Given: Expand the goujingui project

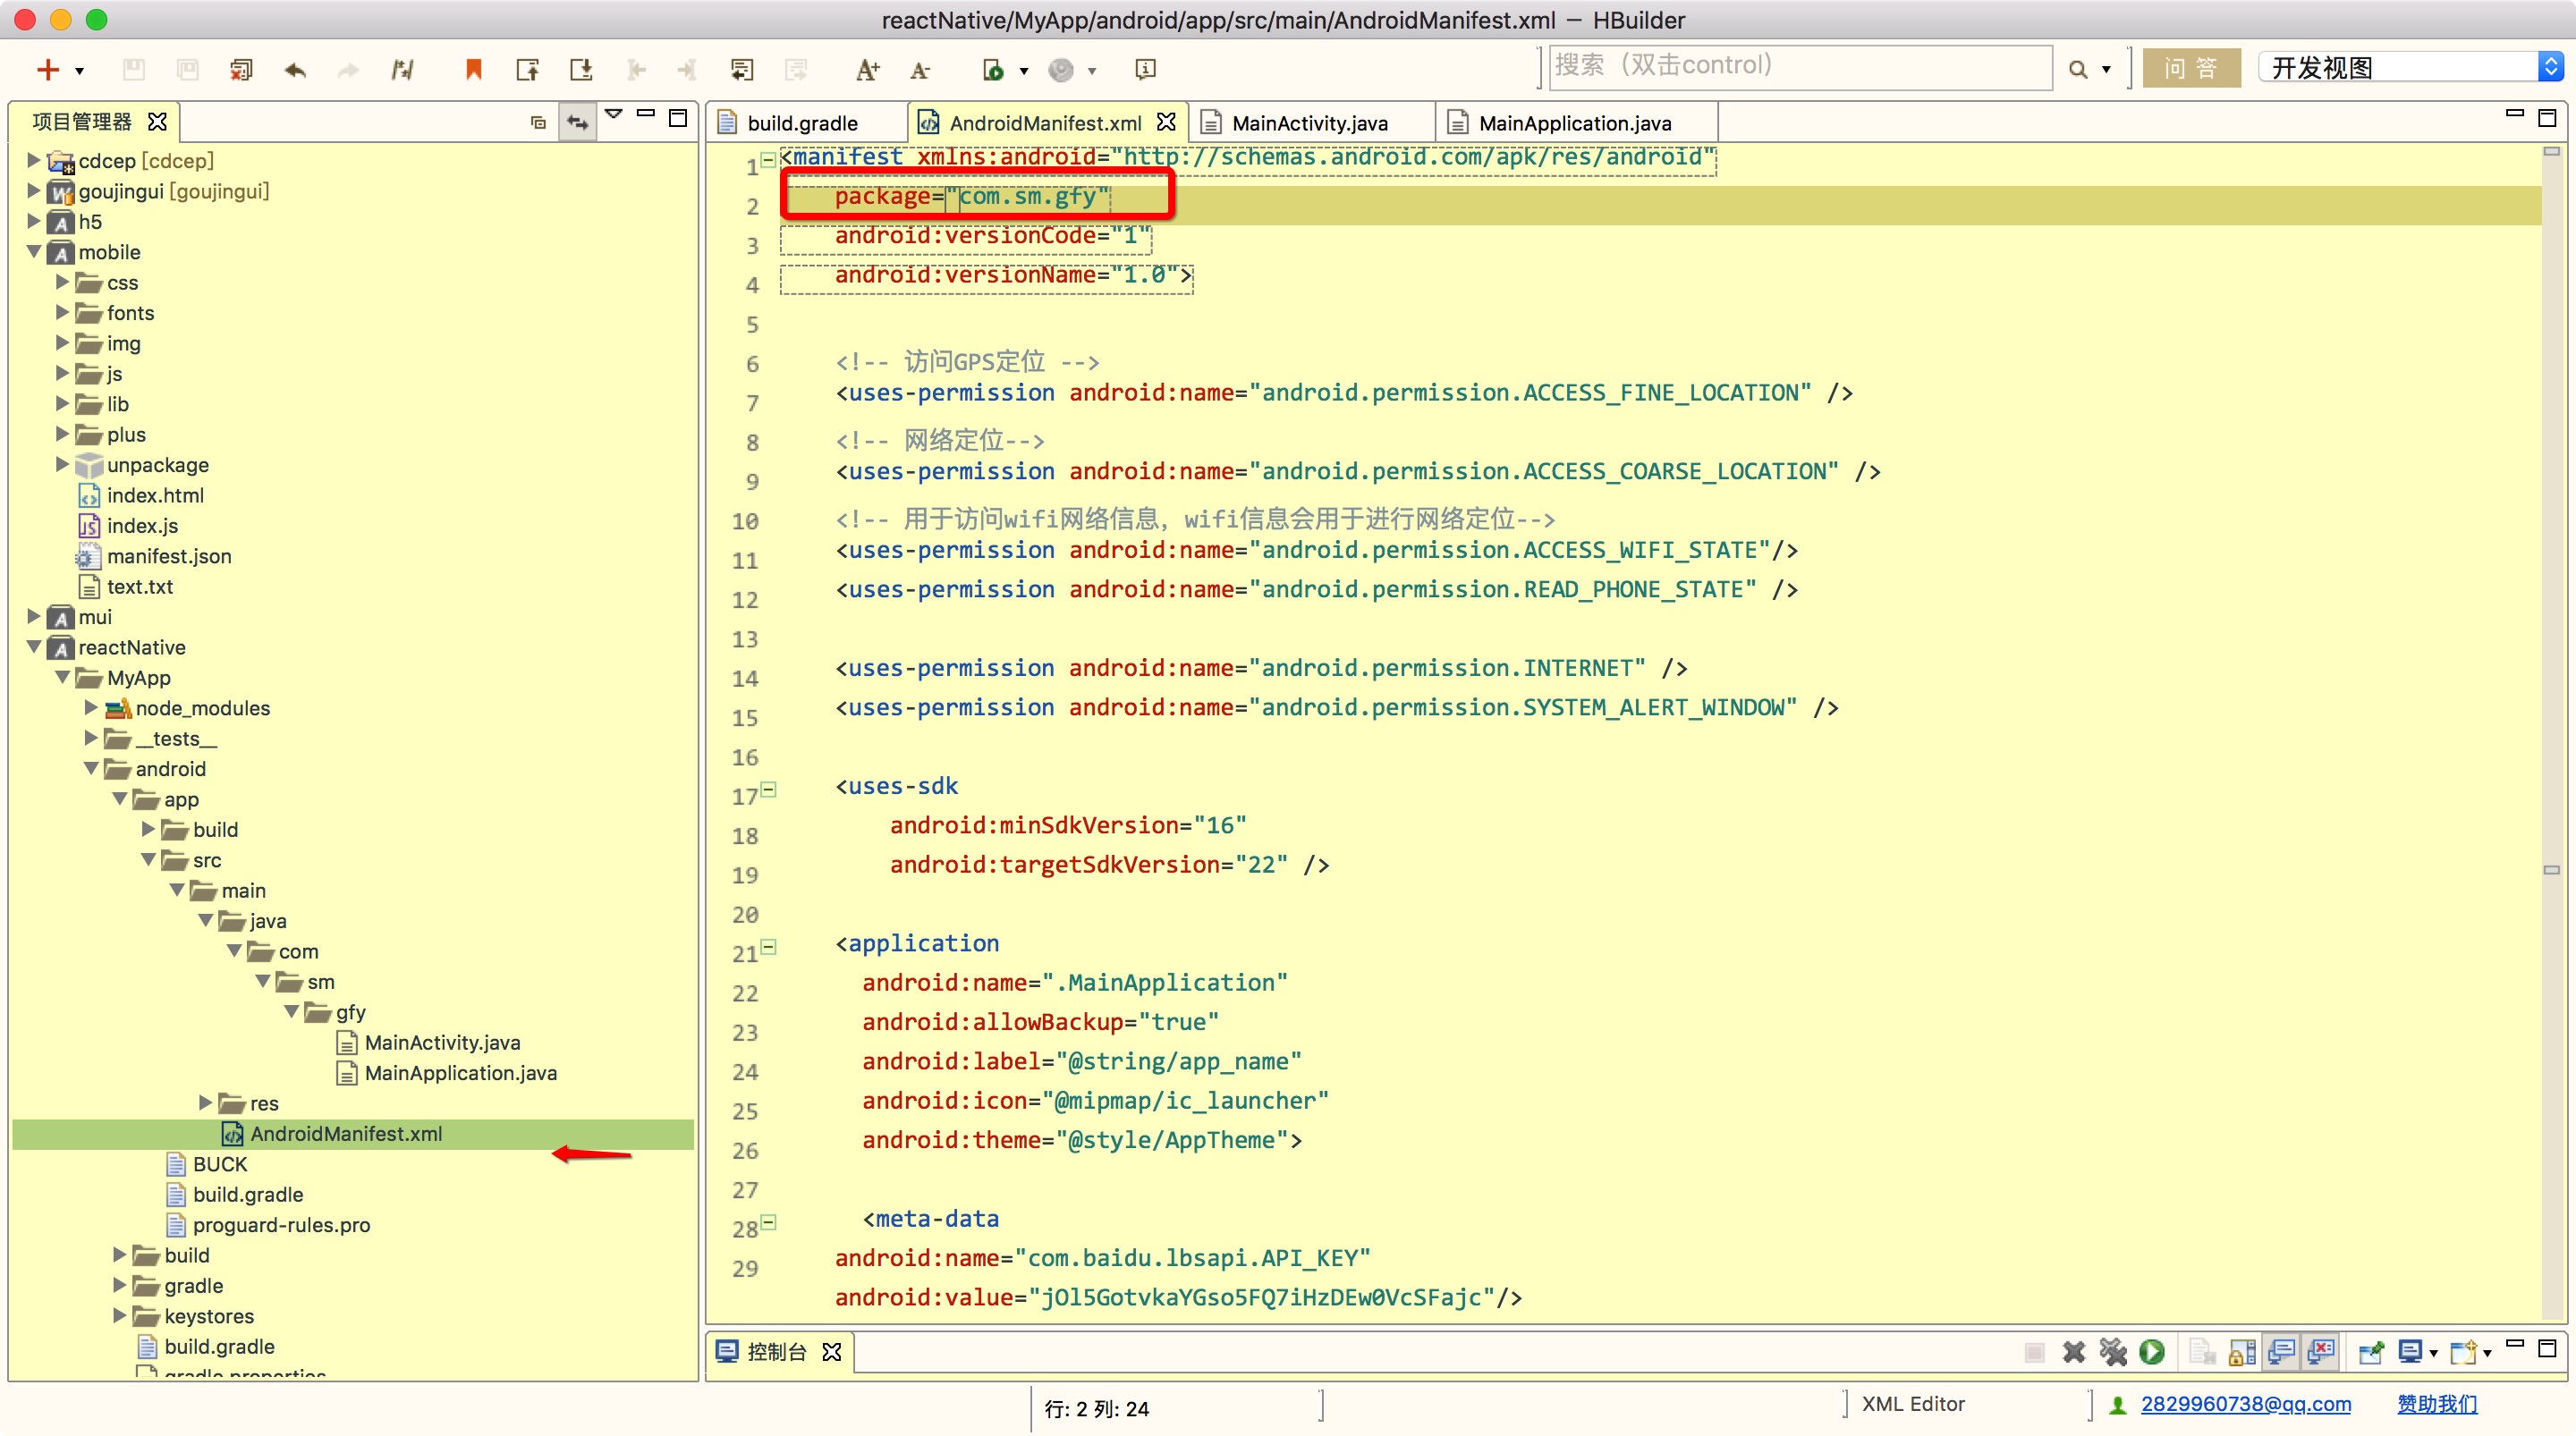Looking at the screenshot, I should 33,191.
